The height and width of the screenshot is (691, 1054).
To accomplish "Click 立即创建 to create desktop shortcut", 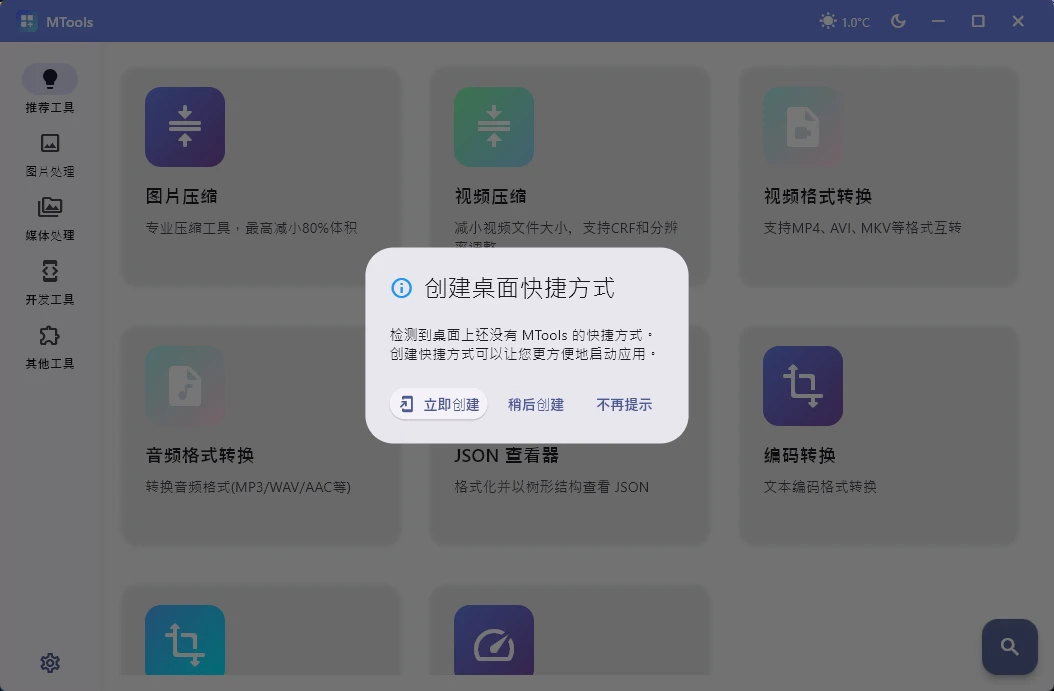I will 438,404.
